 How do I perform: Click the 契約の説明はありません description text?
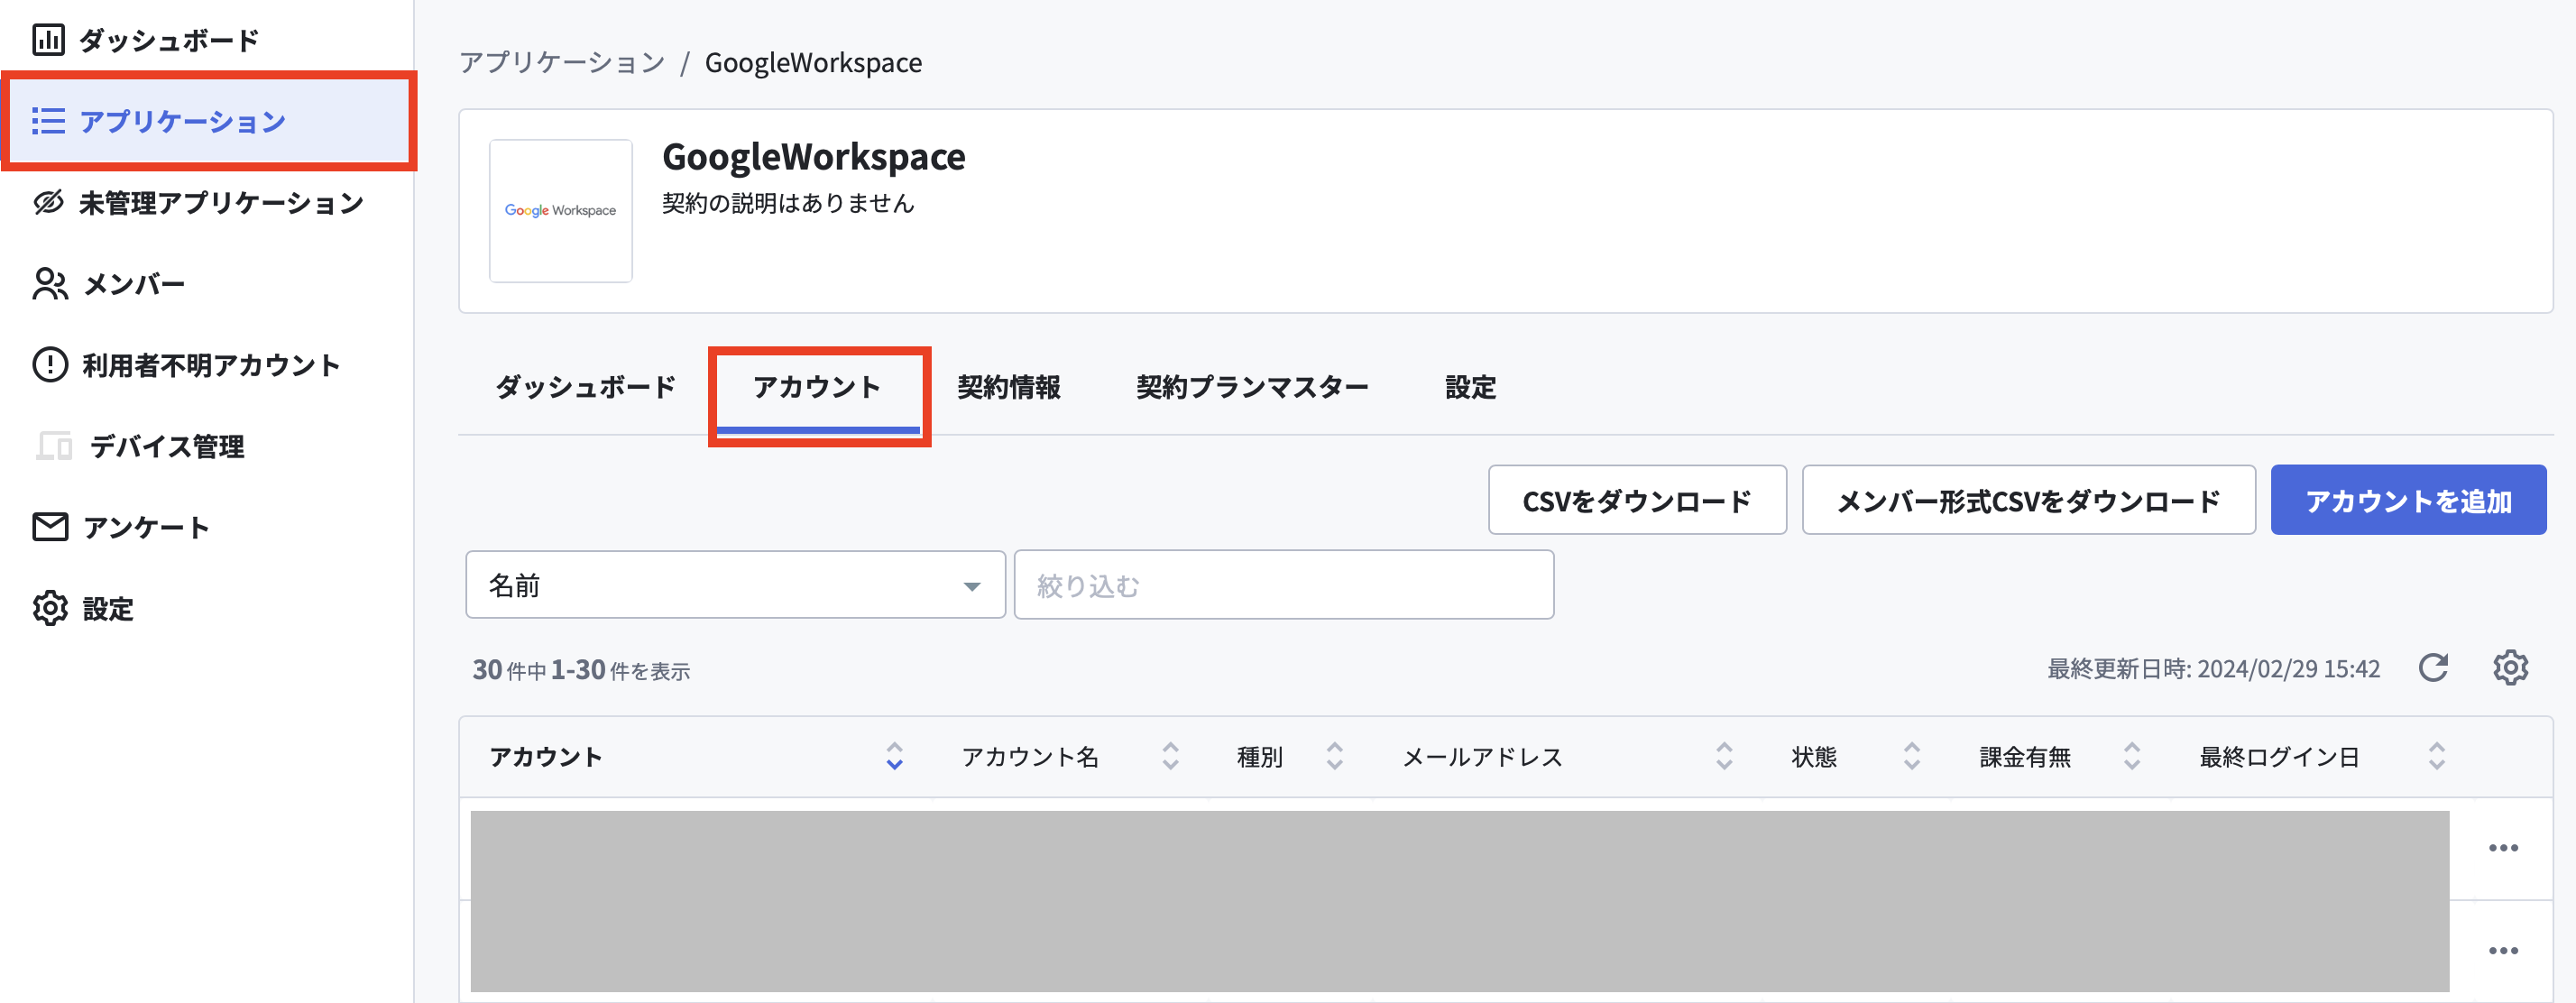click(x=788, y=203)
